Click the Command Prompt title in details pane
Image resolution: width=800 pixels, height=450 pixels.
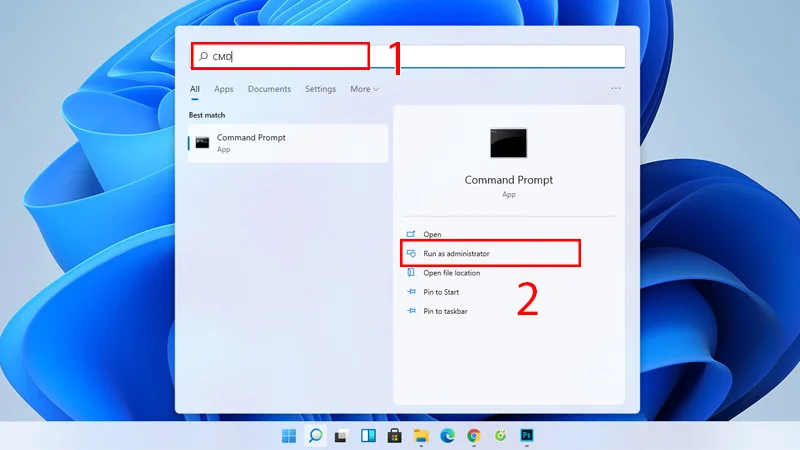click(x=509, y=180)
